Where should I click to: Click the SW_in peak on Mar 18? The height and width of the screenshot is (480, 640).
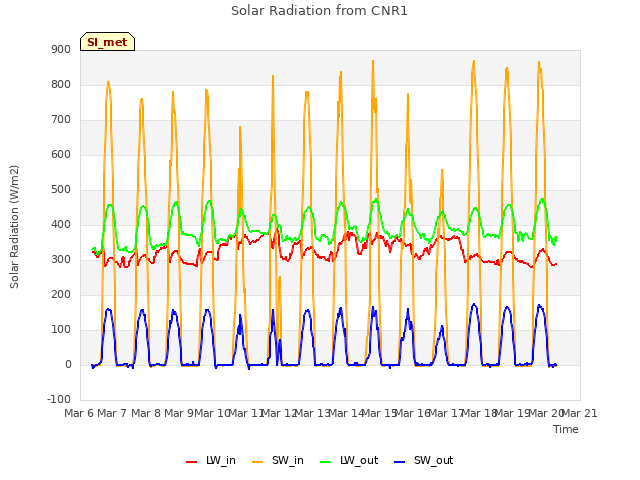(x=474, y=61)
